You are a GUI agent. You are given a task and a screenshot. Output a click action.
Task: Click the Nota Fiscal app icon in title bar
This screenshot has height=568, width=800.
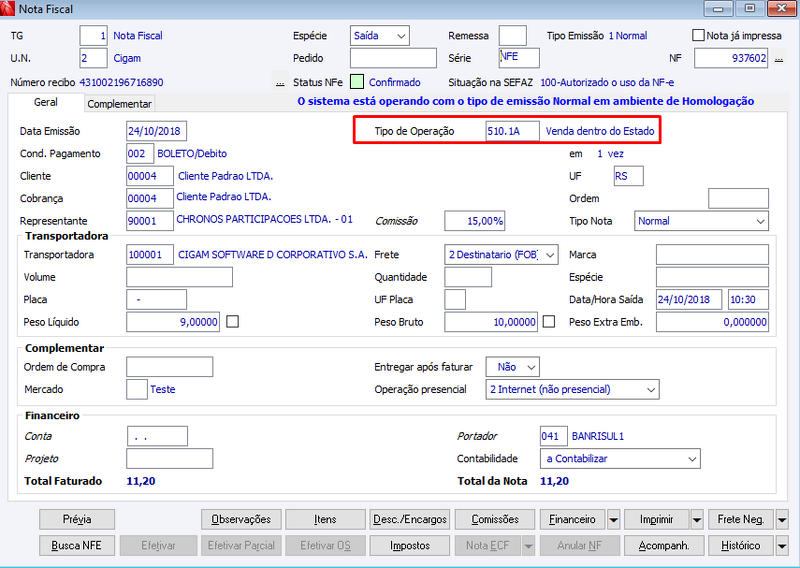pos(7,8)
